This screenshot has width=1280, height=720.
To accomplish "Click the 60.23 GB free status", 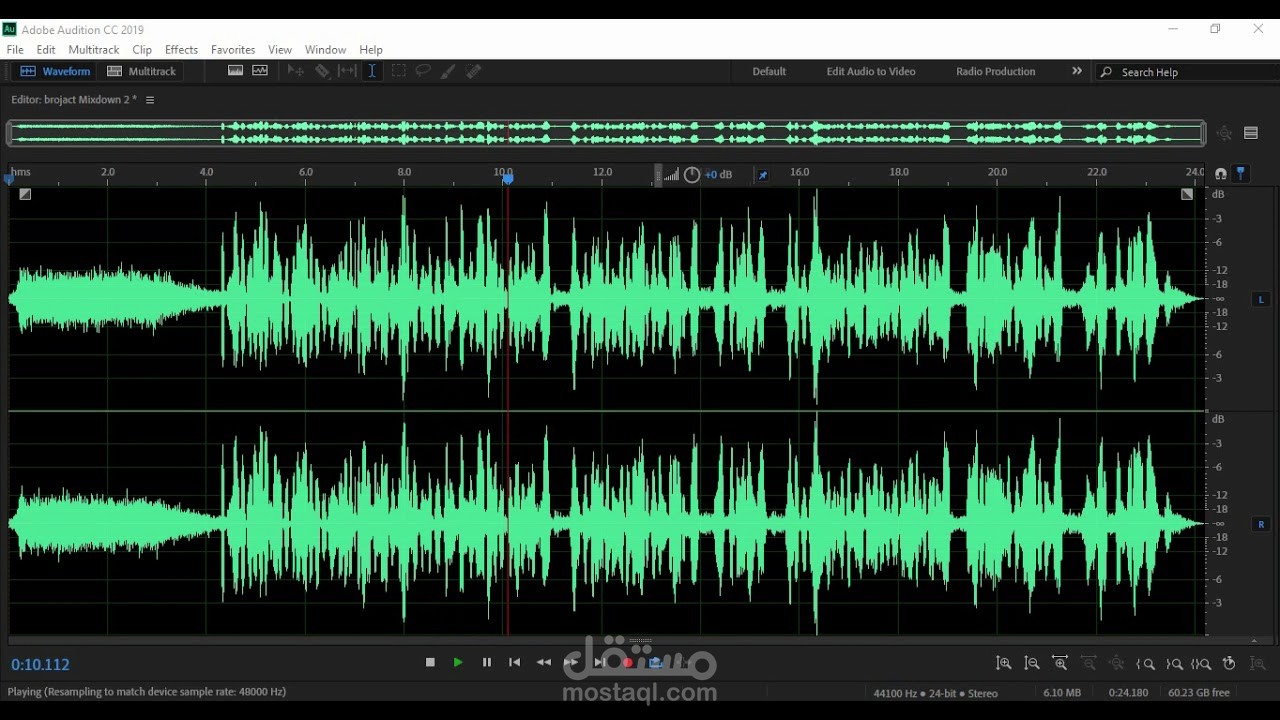I will point(1199,693).
